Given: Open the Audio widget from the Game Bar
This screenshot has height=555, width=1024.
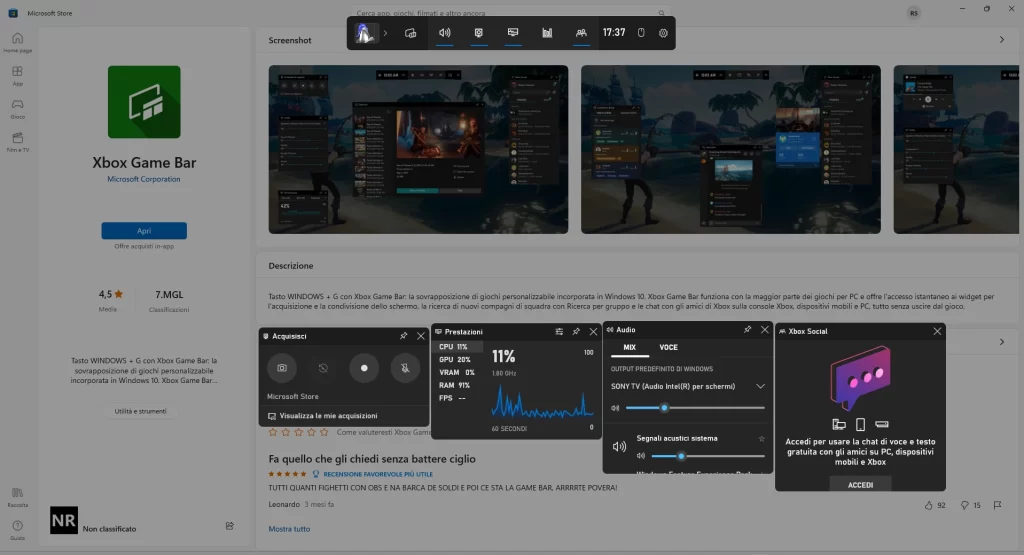Looking at the screenshot, I should [445, 33].
